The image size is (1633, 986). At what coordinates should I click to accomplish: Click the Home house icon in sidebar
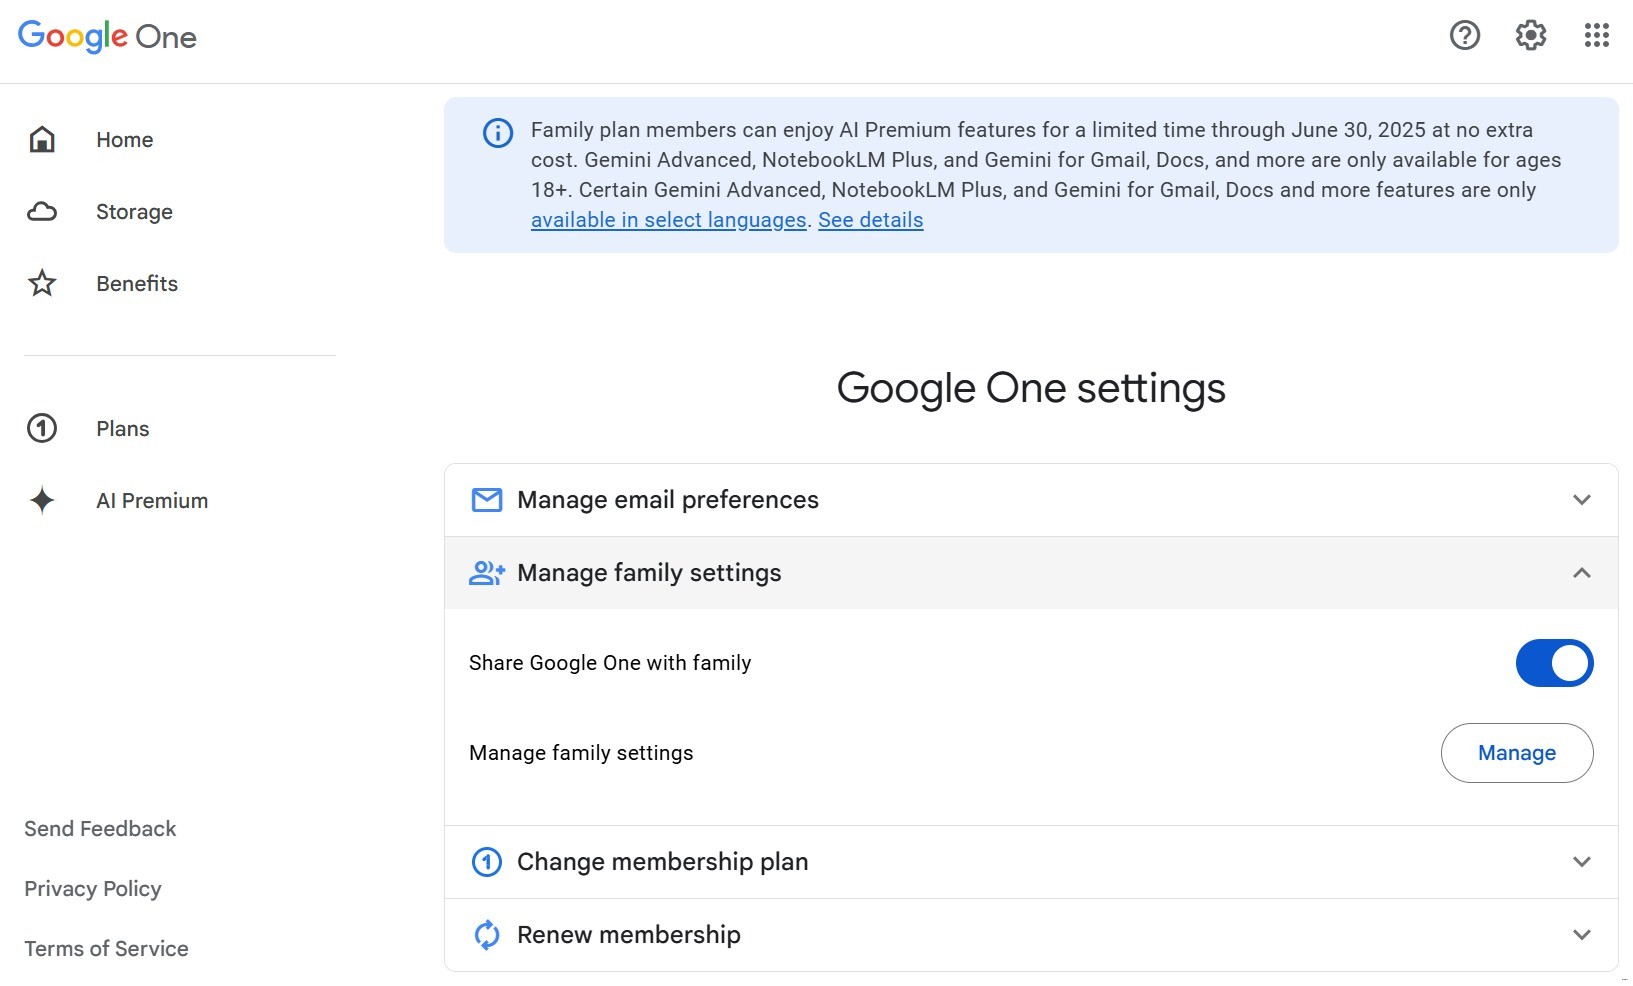[42, 140]
